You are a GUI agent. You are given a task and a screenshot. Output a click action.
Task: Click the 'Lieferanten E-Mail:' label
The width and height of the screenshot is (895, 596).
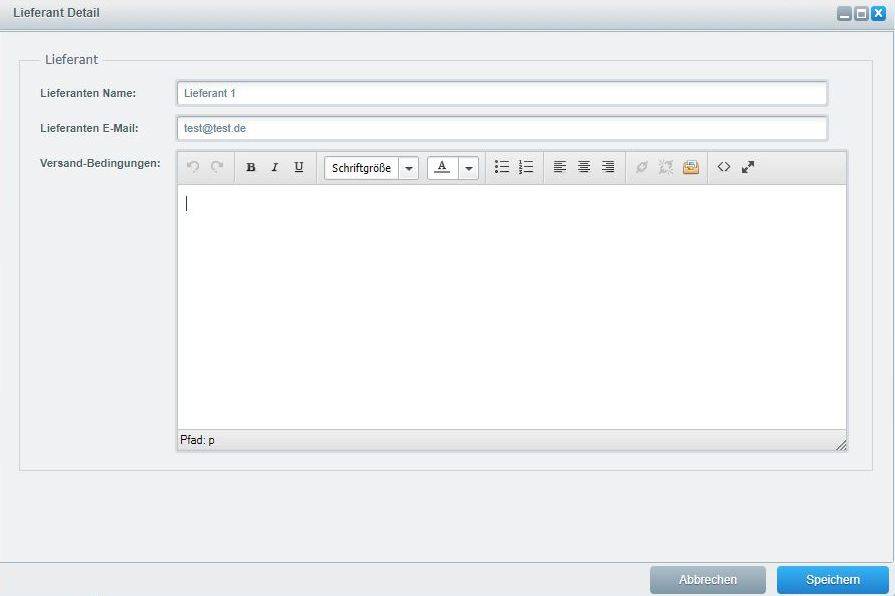pos(89,128)
